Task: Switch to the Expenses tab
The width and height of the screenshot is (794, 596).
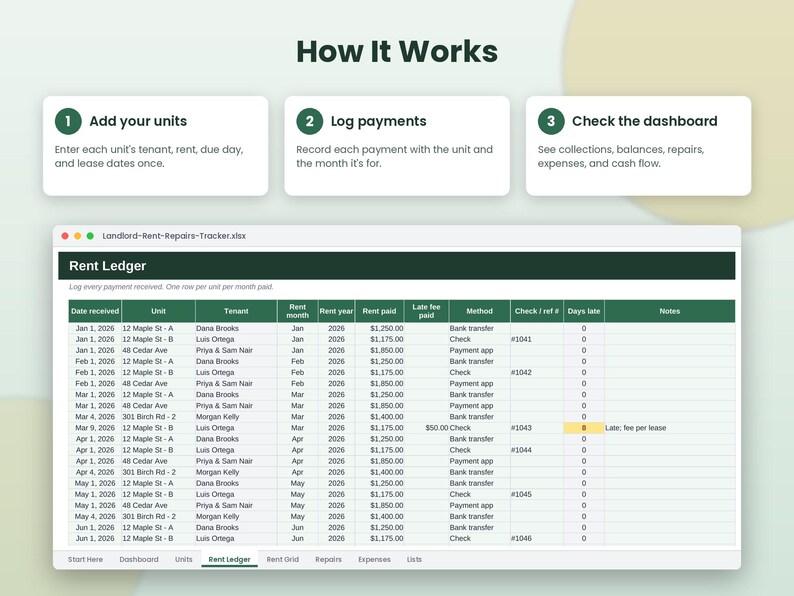Action: pyautogui.click(x=374, y=559)
